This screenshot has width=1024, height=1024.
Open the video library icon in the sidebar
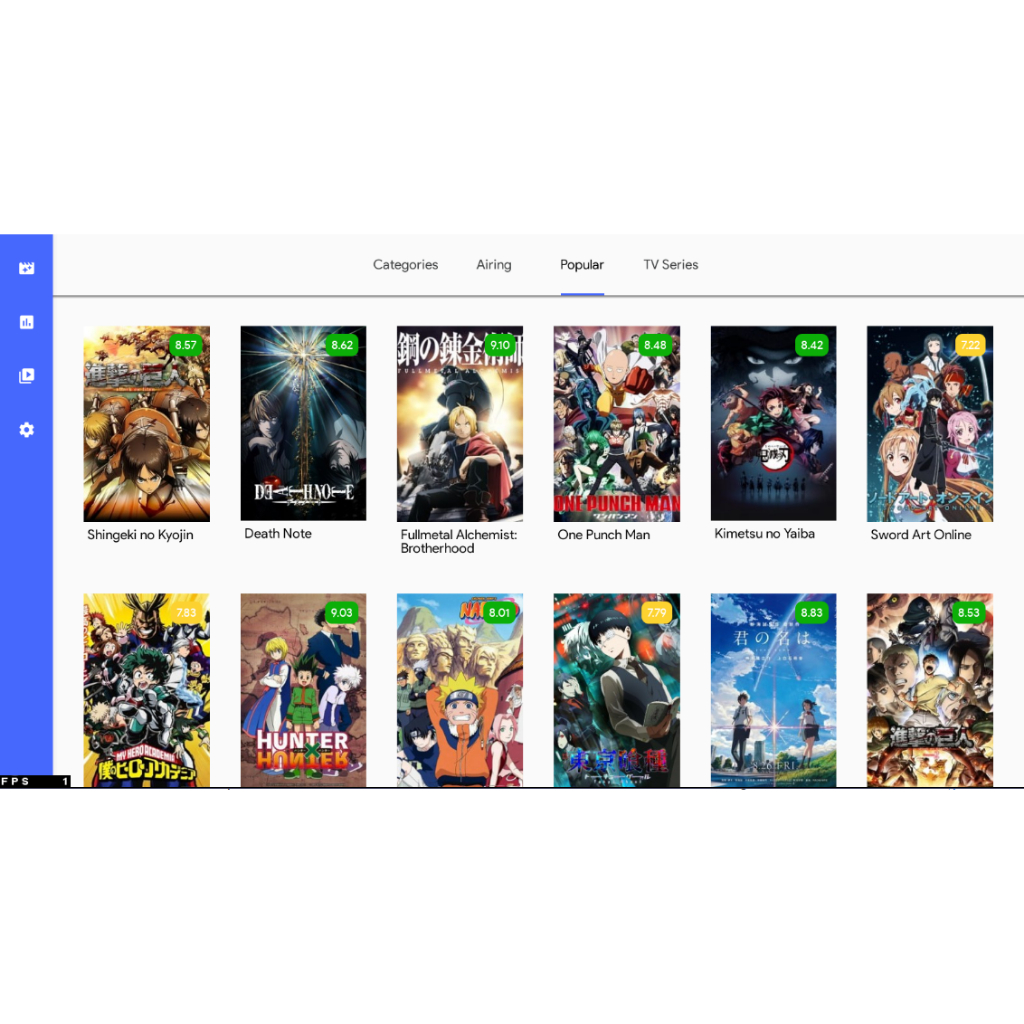[26, 376]
